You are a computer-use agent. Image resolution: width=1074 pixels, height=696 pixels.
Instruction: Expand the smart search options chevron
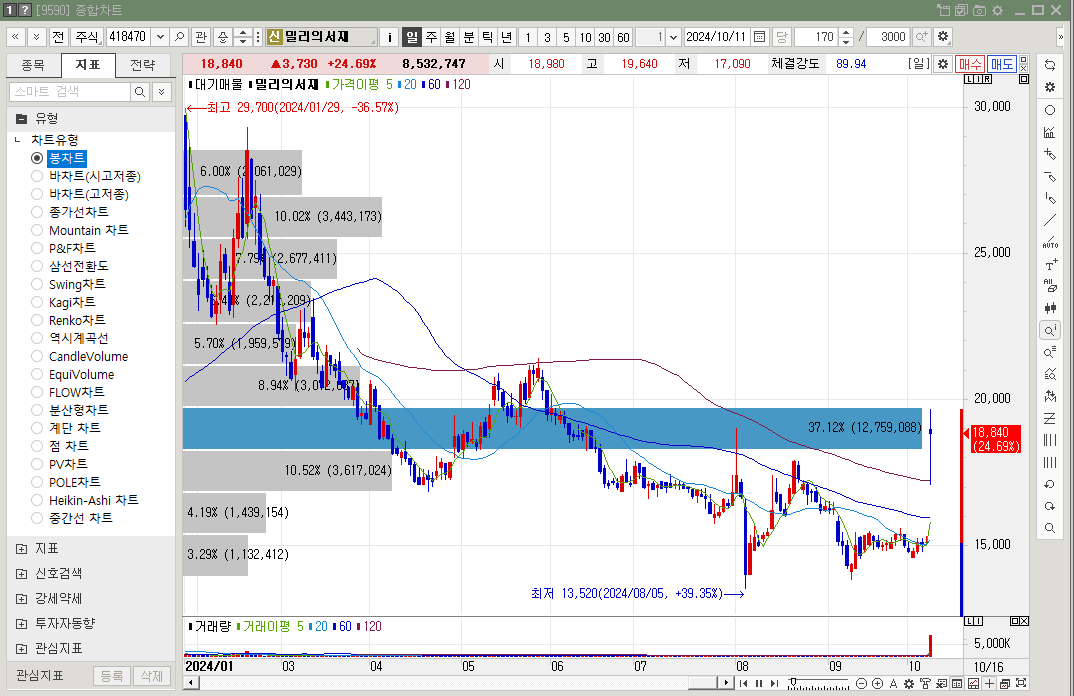point(162,92)
